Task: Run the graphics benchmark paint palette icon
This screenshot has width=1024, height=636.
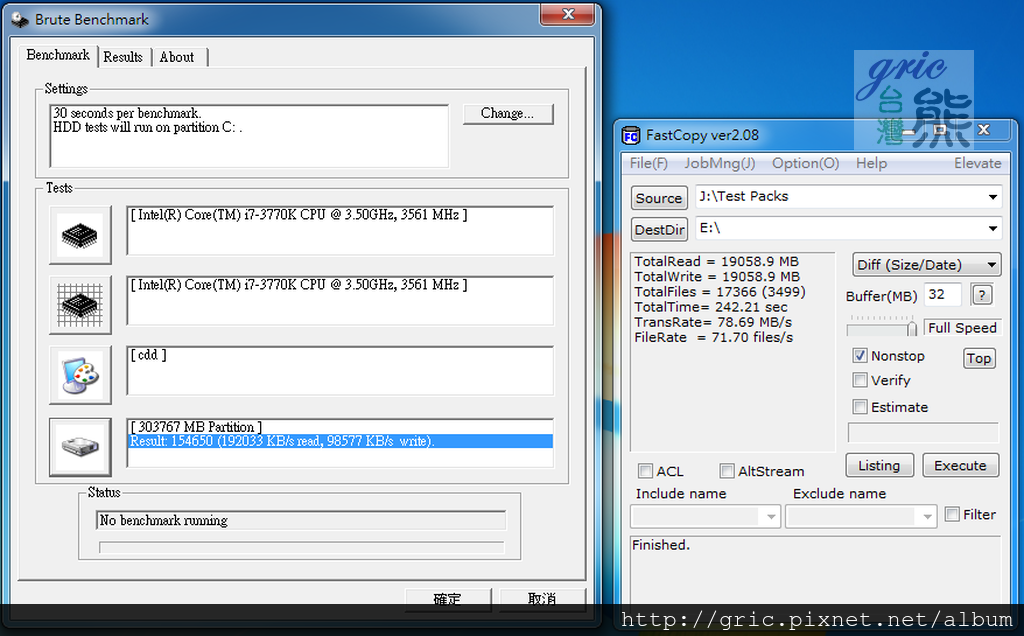Action: [x=80, y=375]
